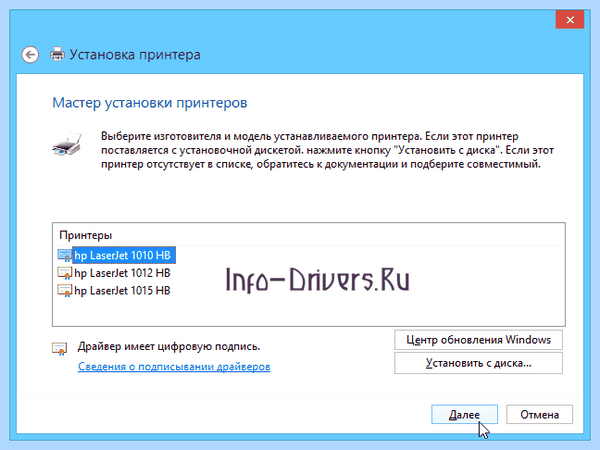The image size is (600, 450).
Task: Select hp LaserJet 1010 HB in list
Action: coord(122,255)
